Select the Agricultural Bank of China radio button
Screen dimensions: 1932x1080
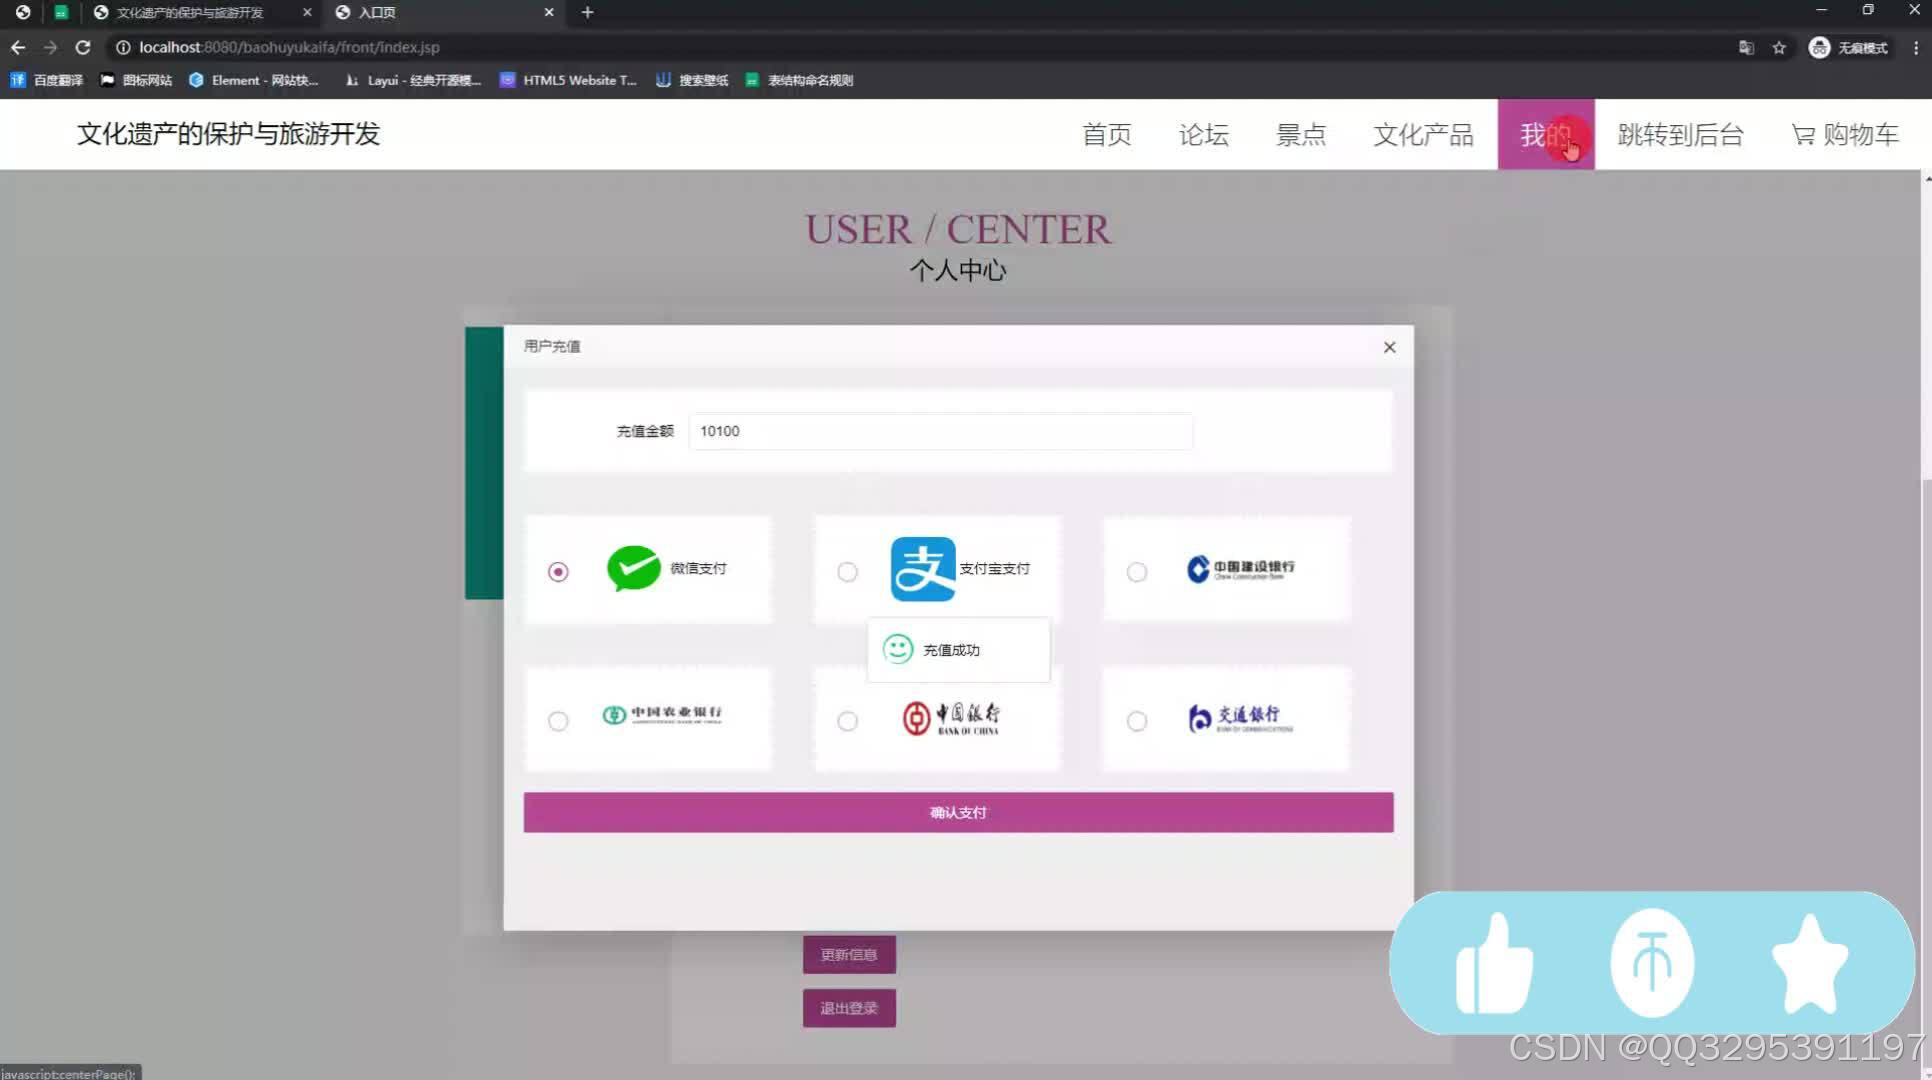558,720
